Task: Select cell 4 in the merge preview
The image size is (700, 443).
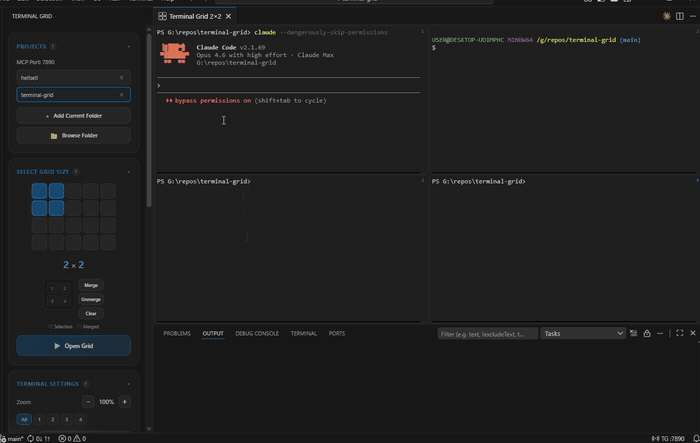Action: 65,301
